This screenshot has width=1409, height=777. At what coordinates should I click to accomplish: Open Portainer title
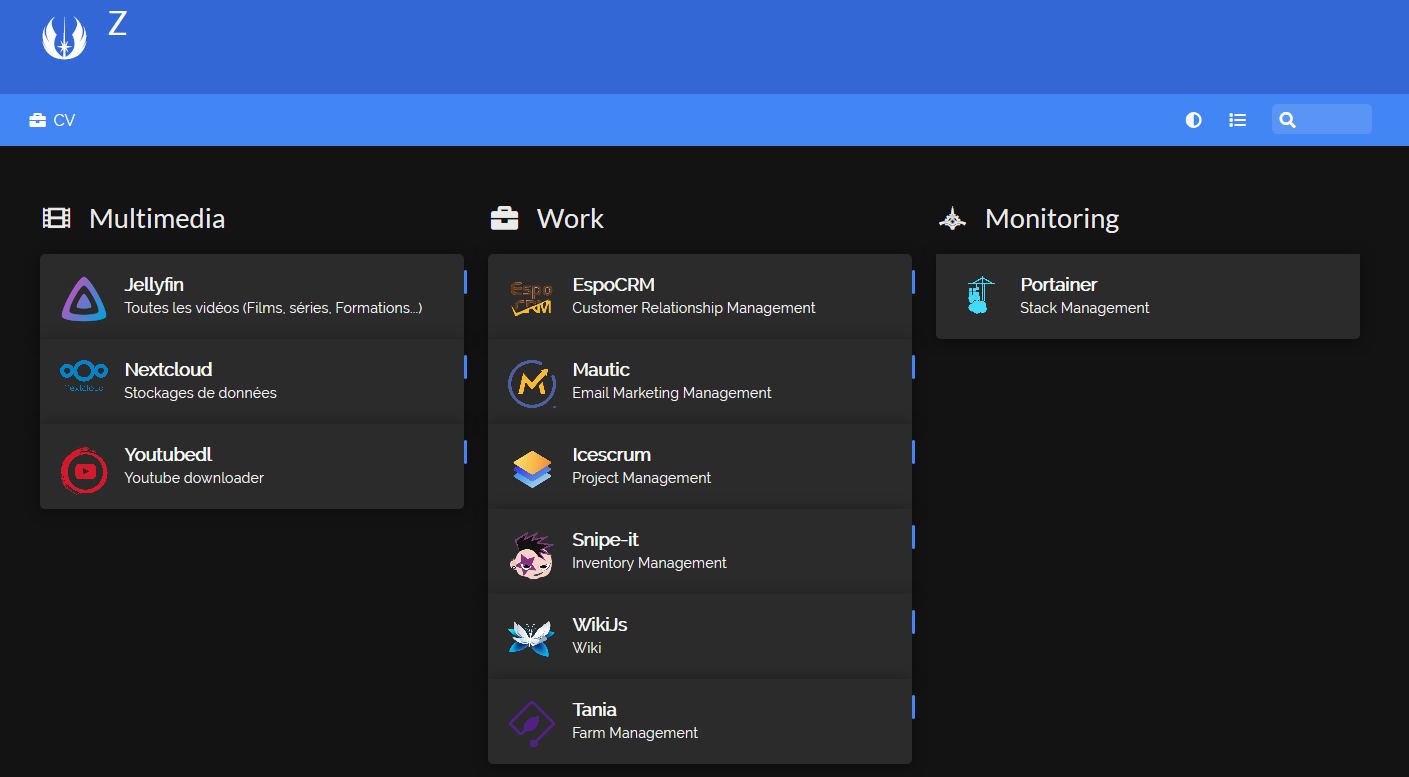1059,285
